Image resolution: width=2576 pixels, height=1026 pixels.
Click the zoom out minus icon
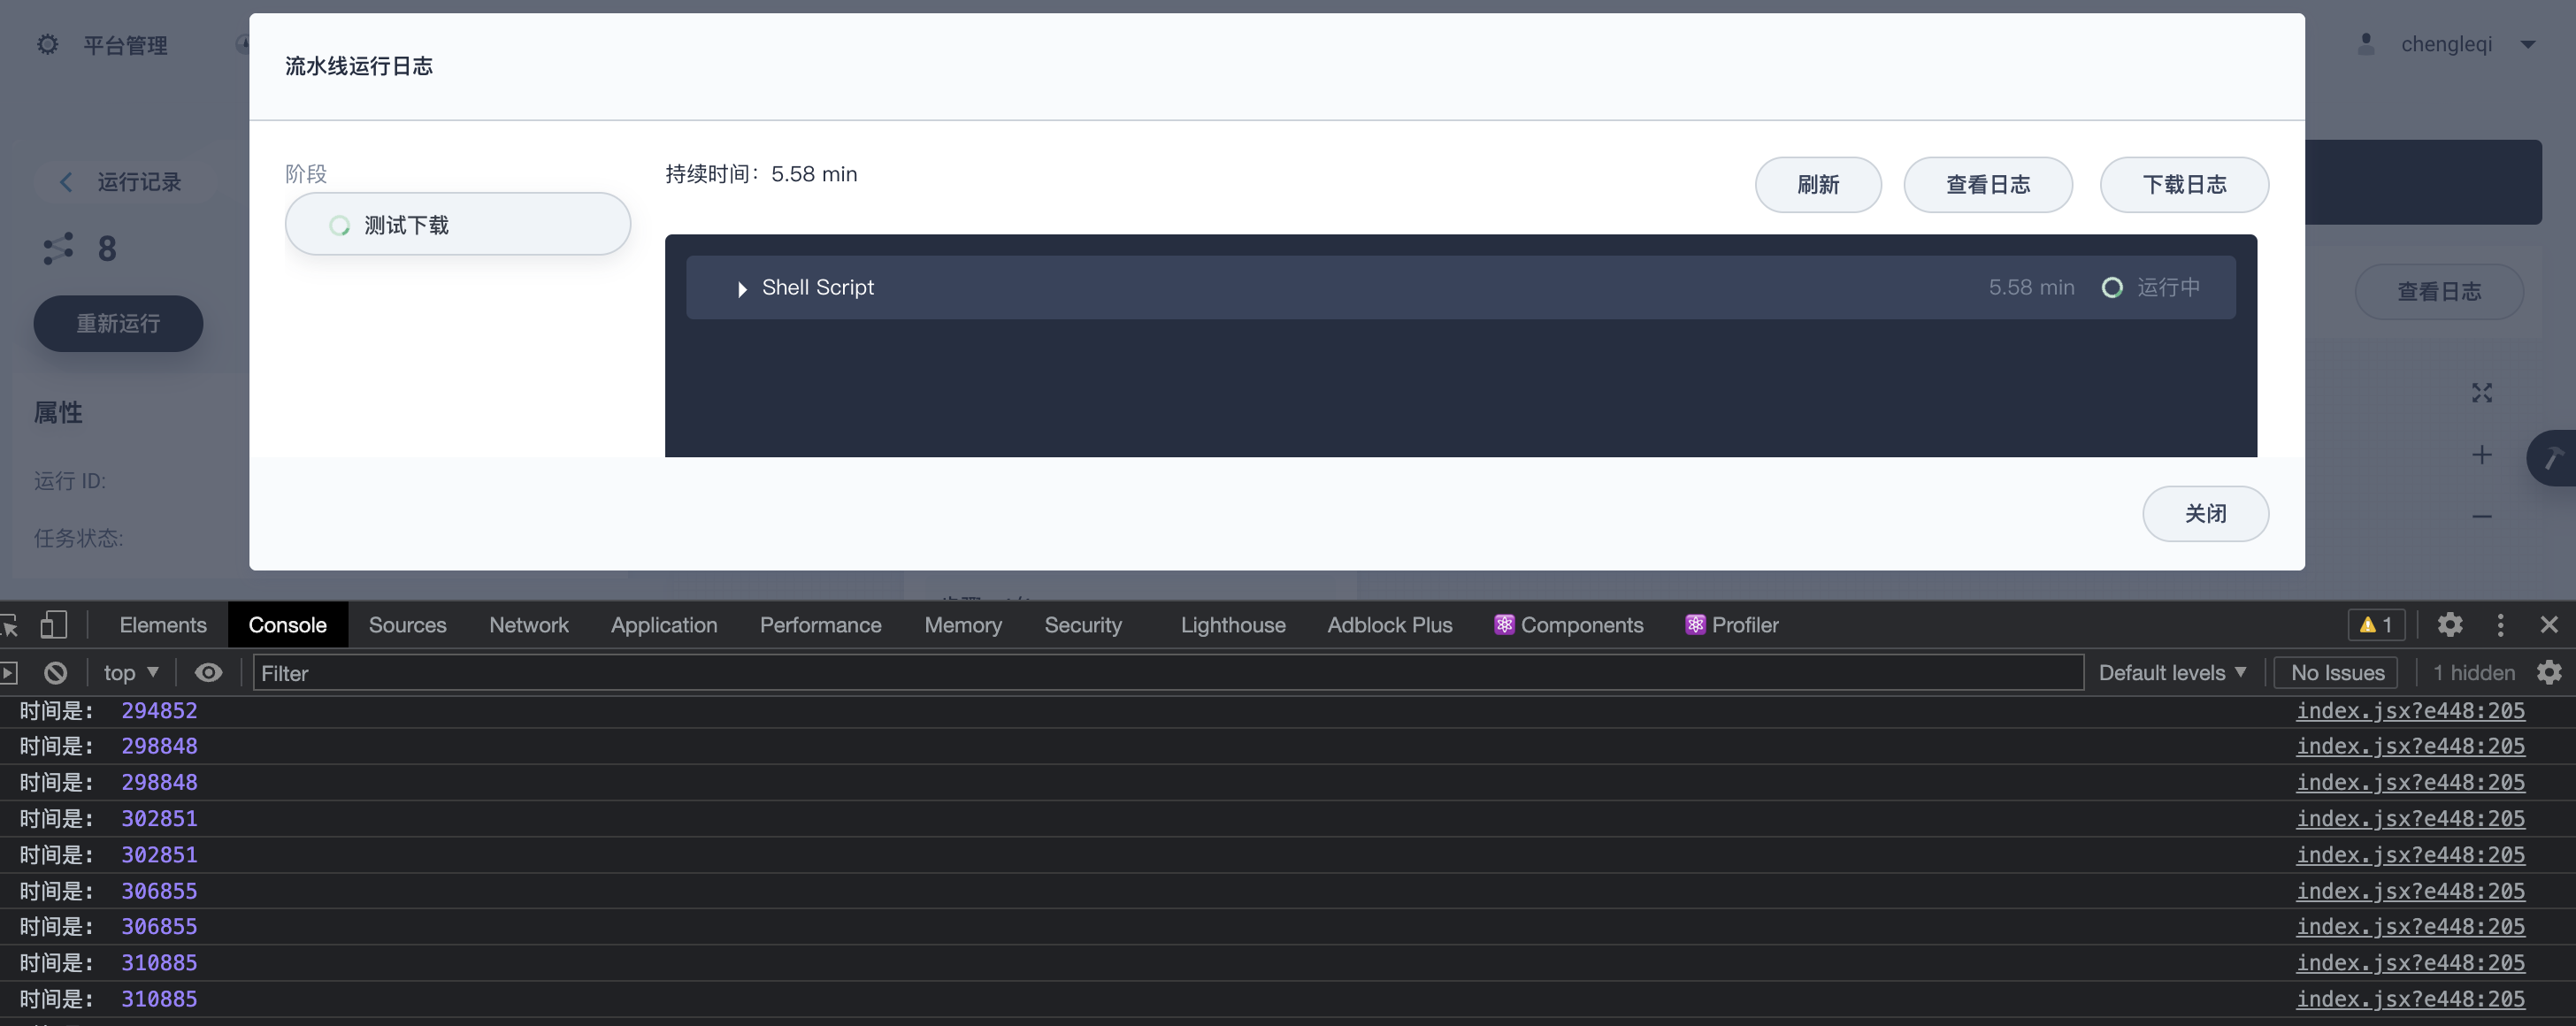click(2481, 517)
